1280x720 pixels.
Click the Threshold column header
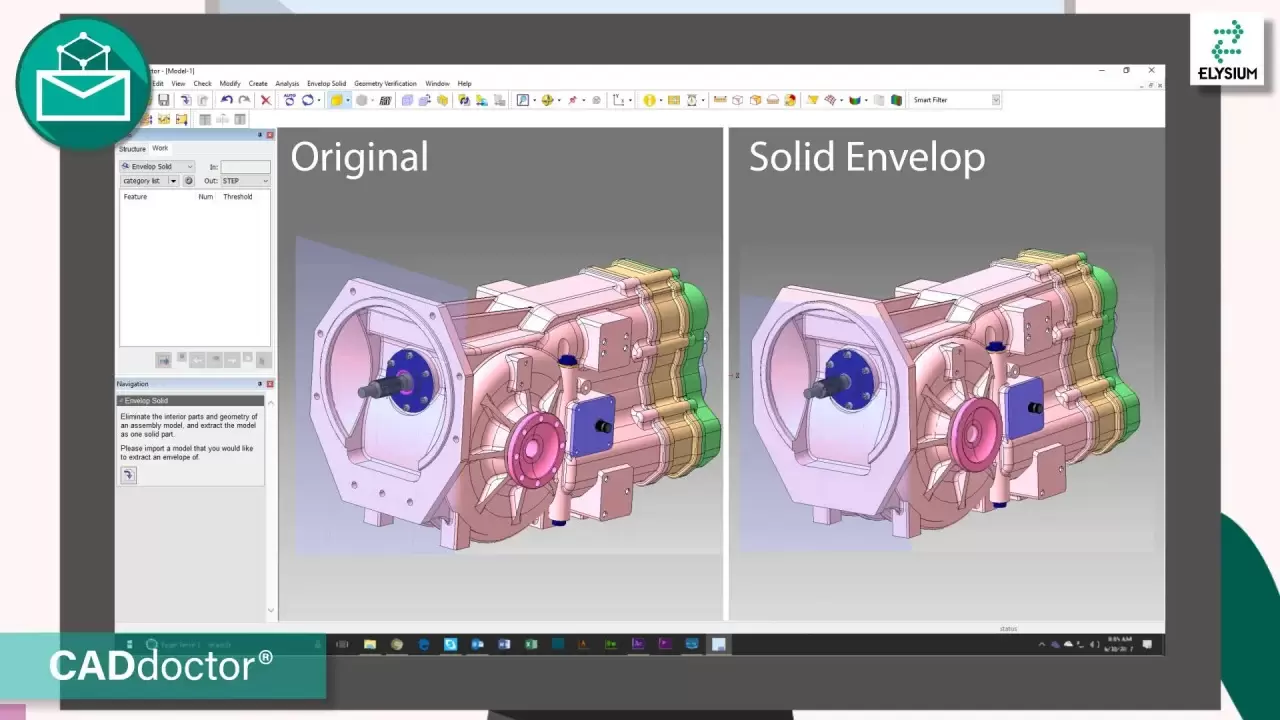238,197
